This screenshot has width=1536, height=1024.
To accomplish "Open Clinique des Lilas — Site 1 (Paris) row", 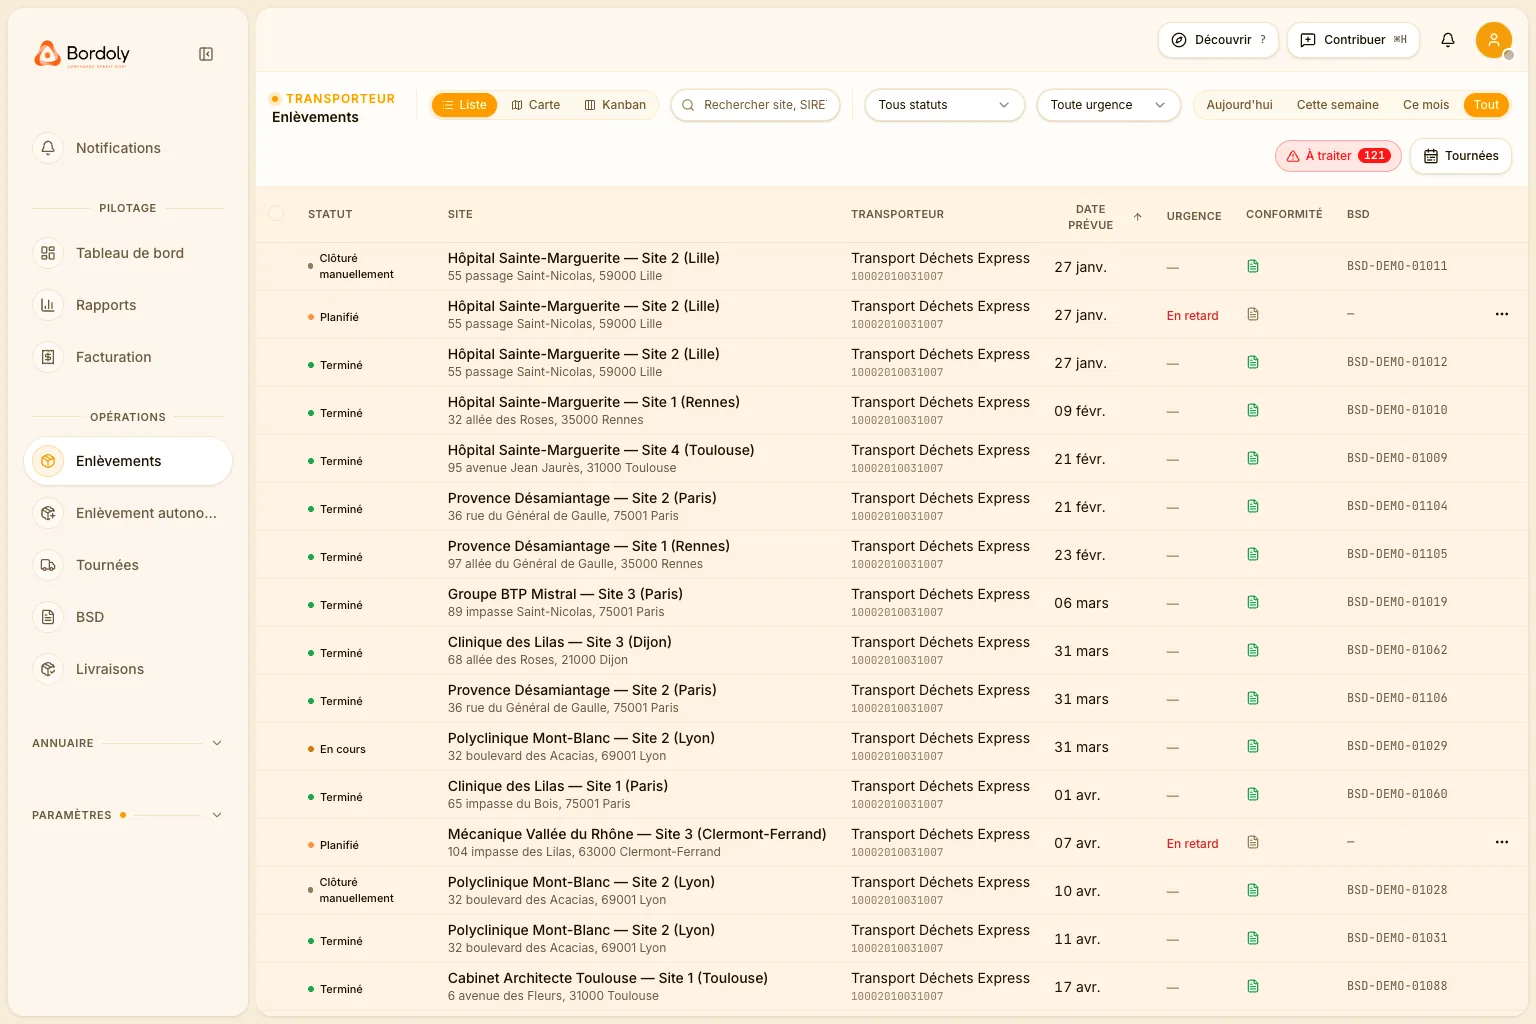I will coord(891,795).
